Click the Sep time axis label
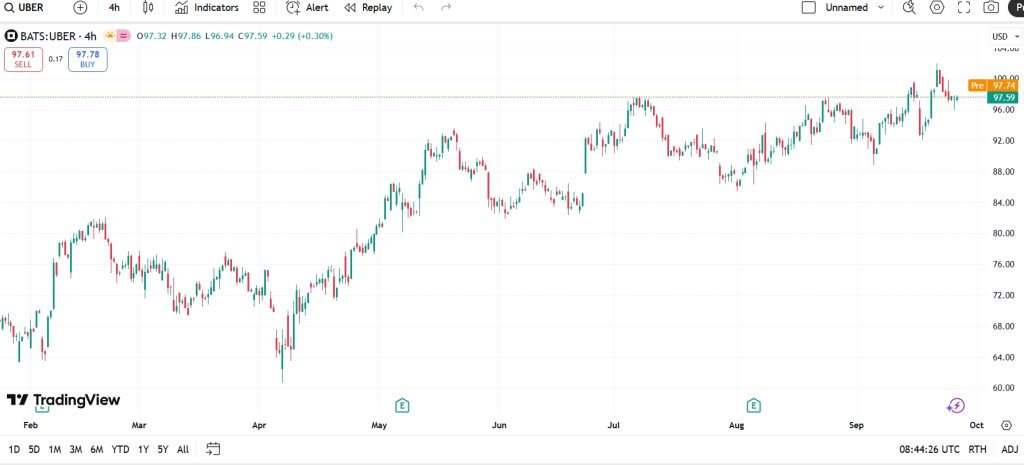The width and height of the screenshot is (1024, 465). pos(856,426)
